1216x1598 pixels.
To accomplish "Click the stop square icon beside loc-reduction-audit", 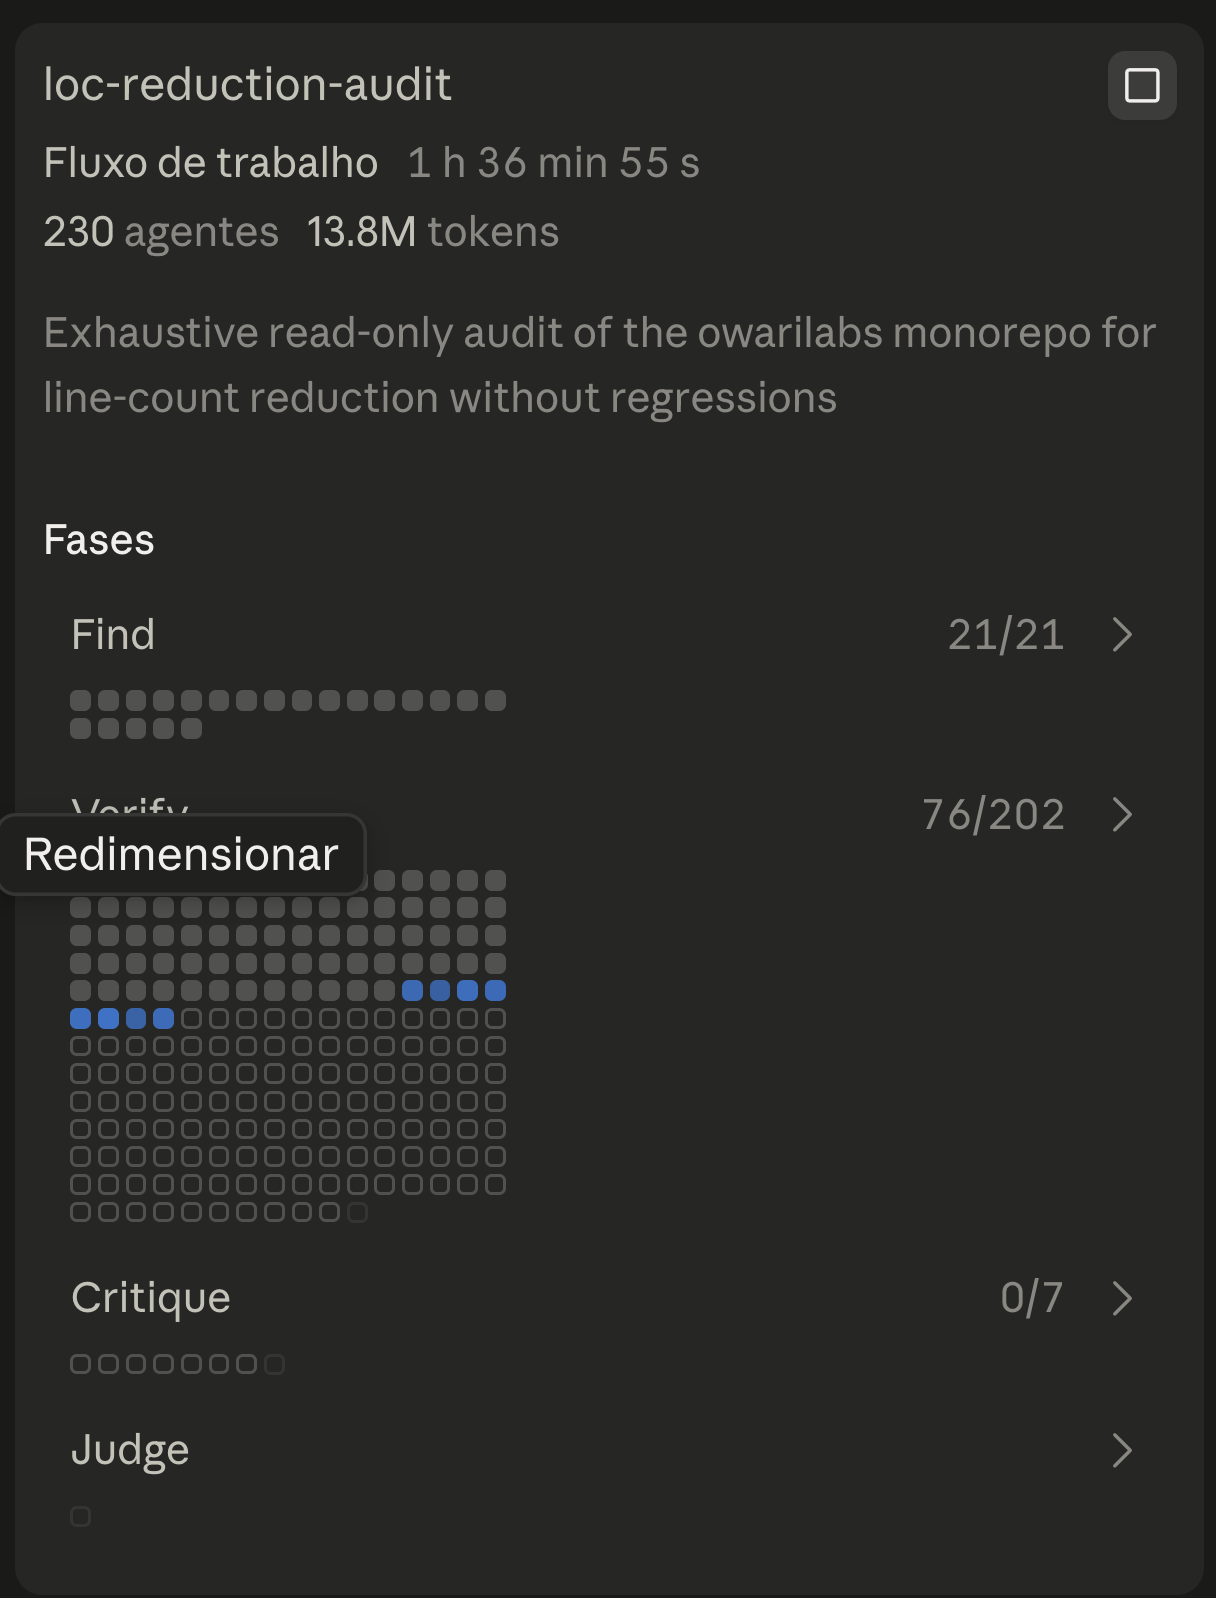I will pos(1142,86).
